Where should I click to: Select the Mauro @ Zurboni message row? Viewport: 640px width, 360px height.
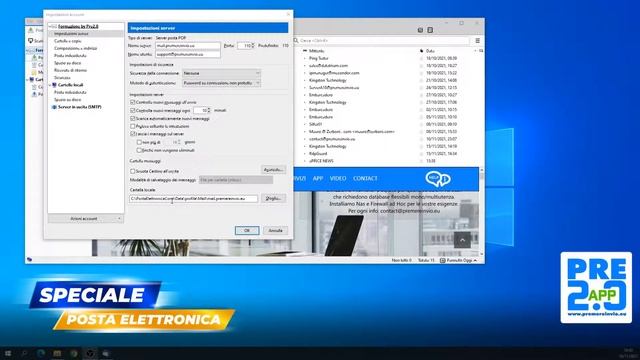coord(389,132)
